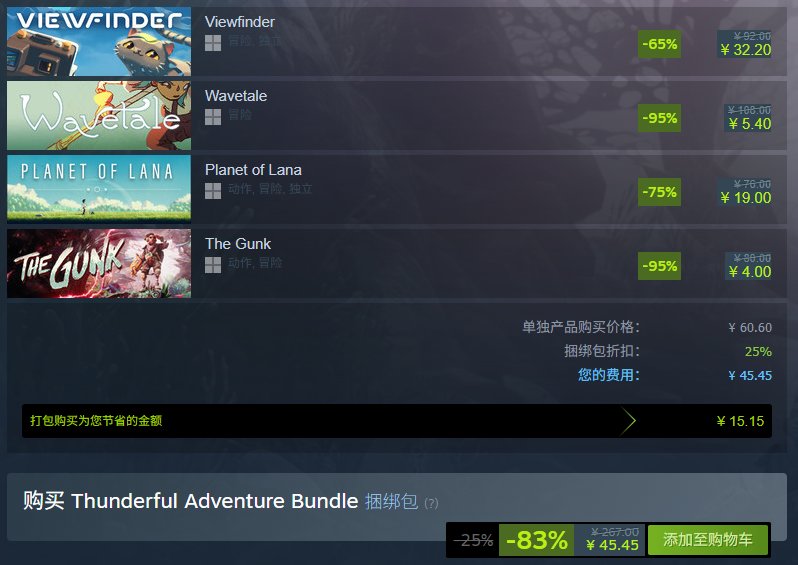
Task: Click the -83% bundle discount badge
Action: (536, 540)
